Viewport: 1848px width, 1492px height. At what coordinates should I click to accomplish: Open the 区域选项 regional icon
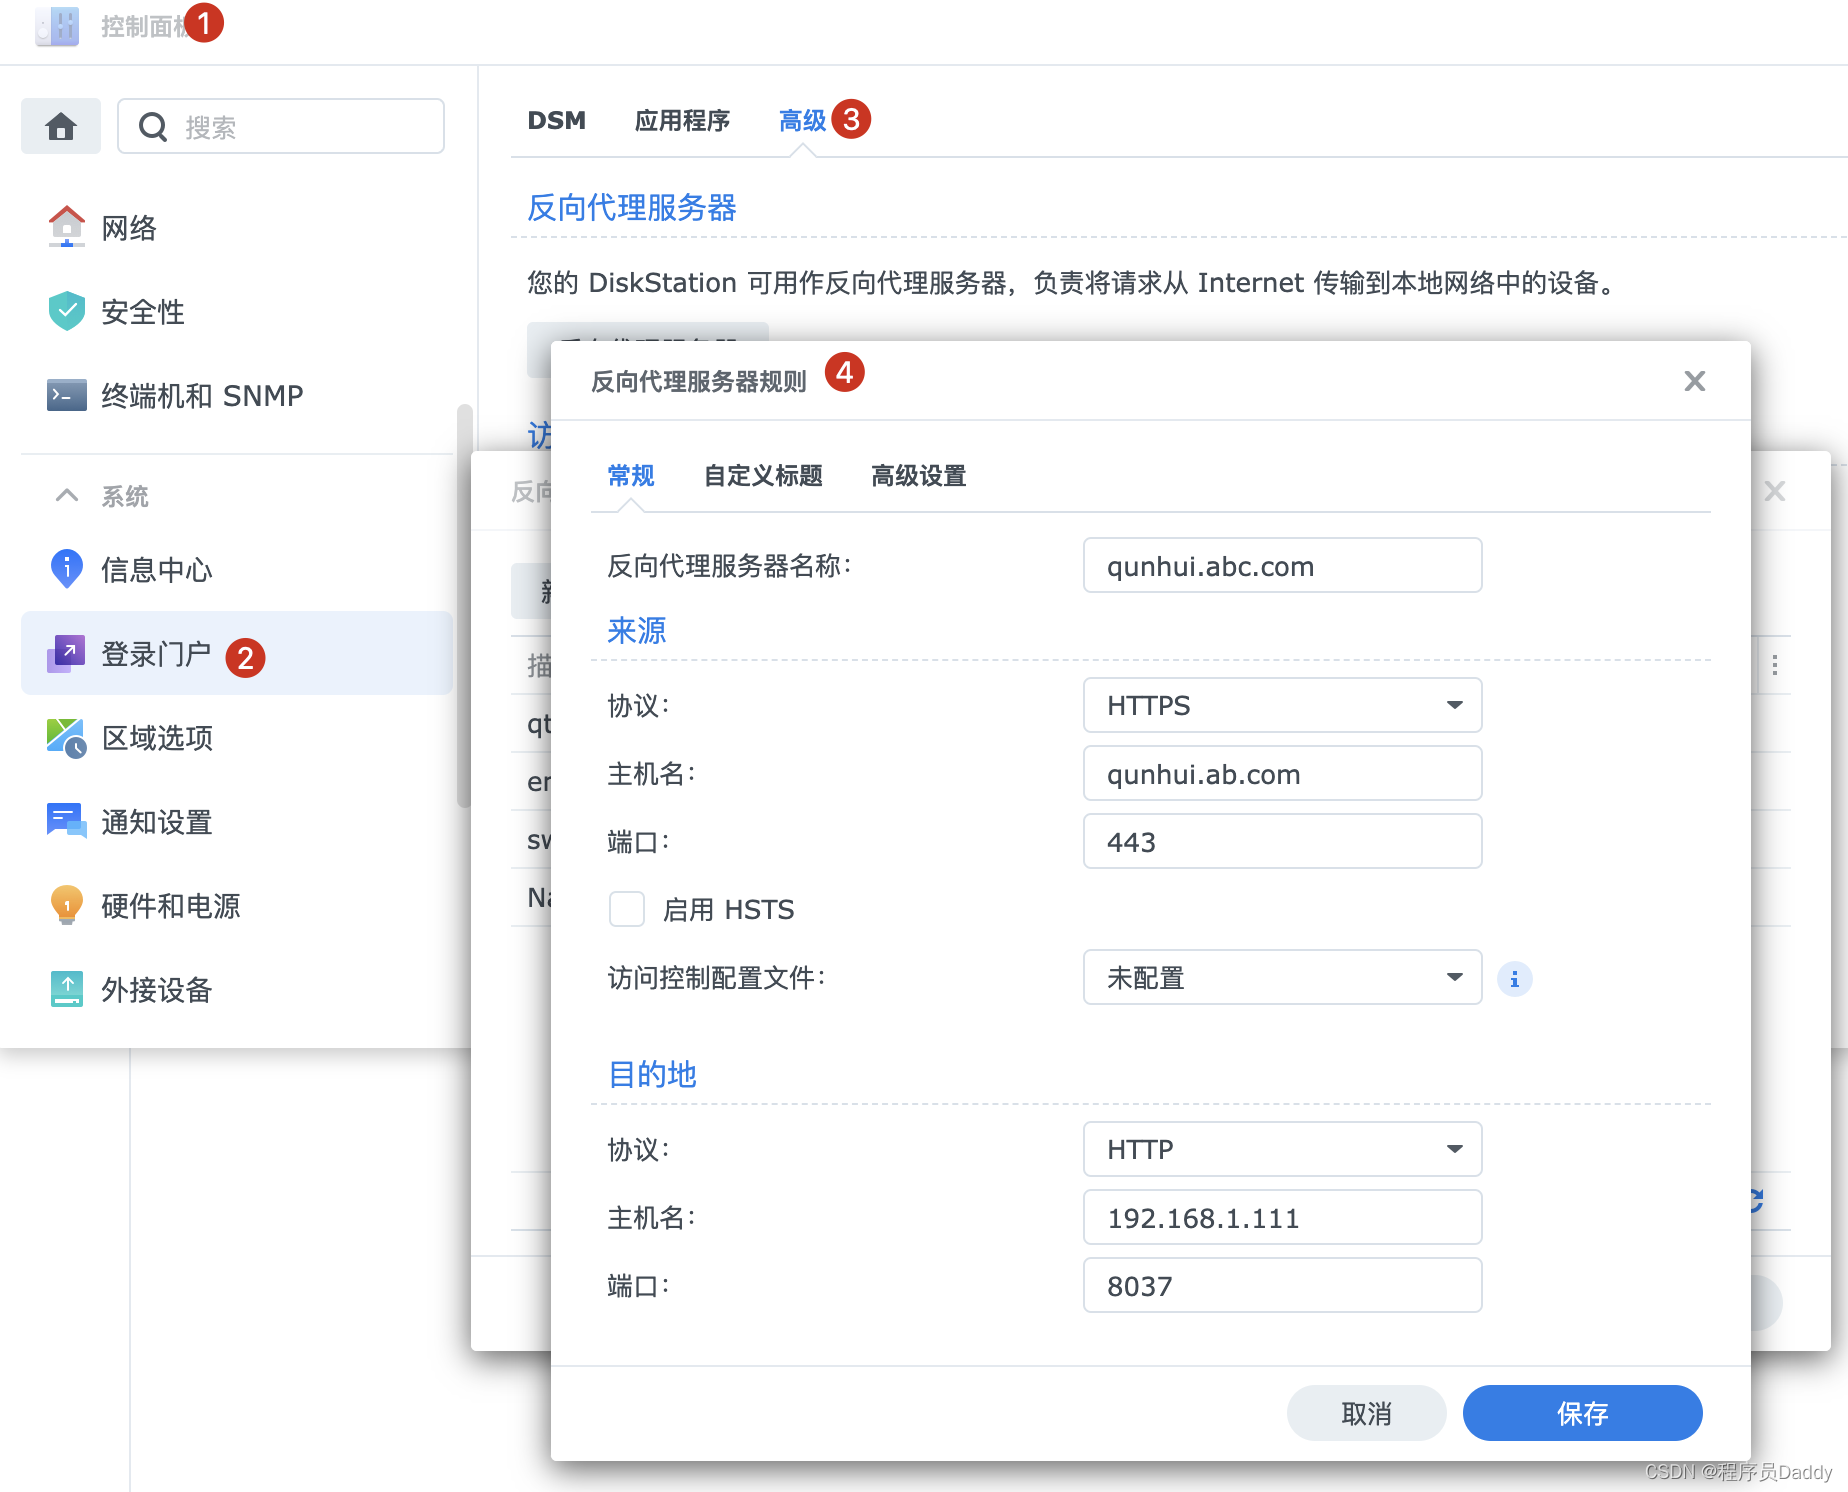click(67, 738)
